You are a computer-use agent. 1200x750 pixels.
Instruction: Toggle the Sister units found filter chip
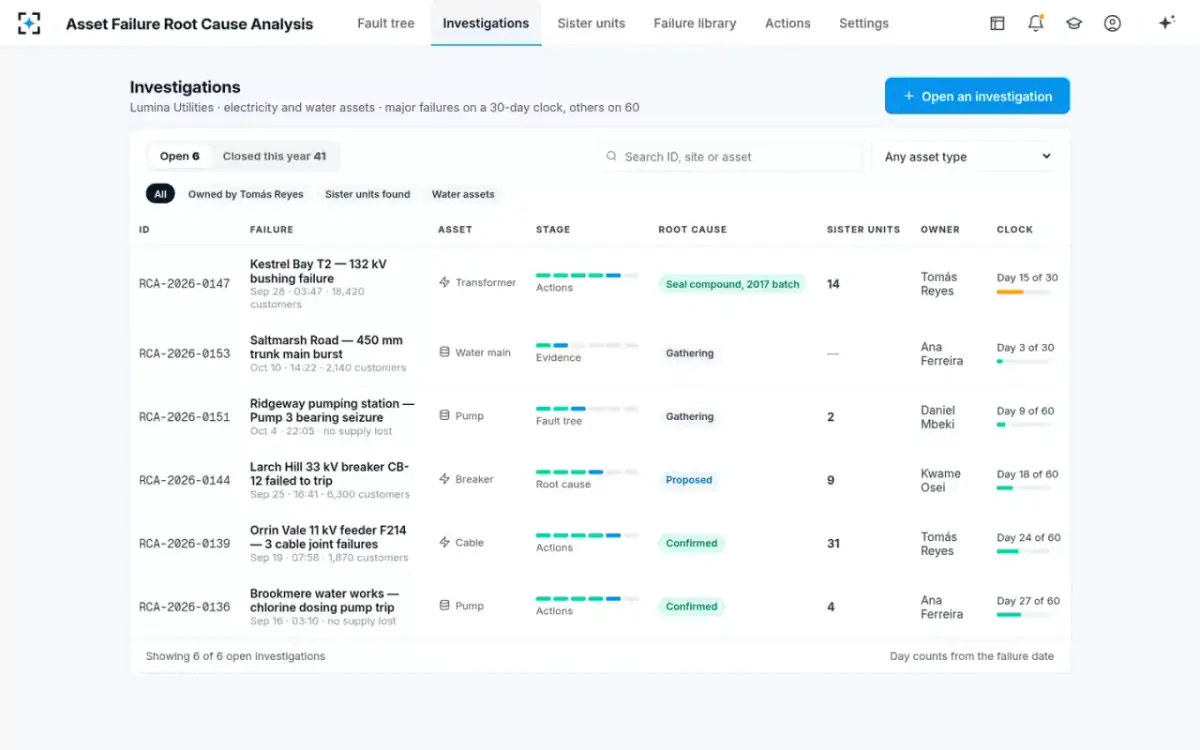367,194
